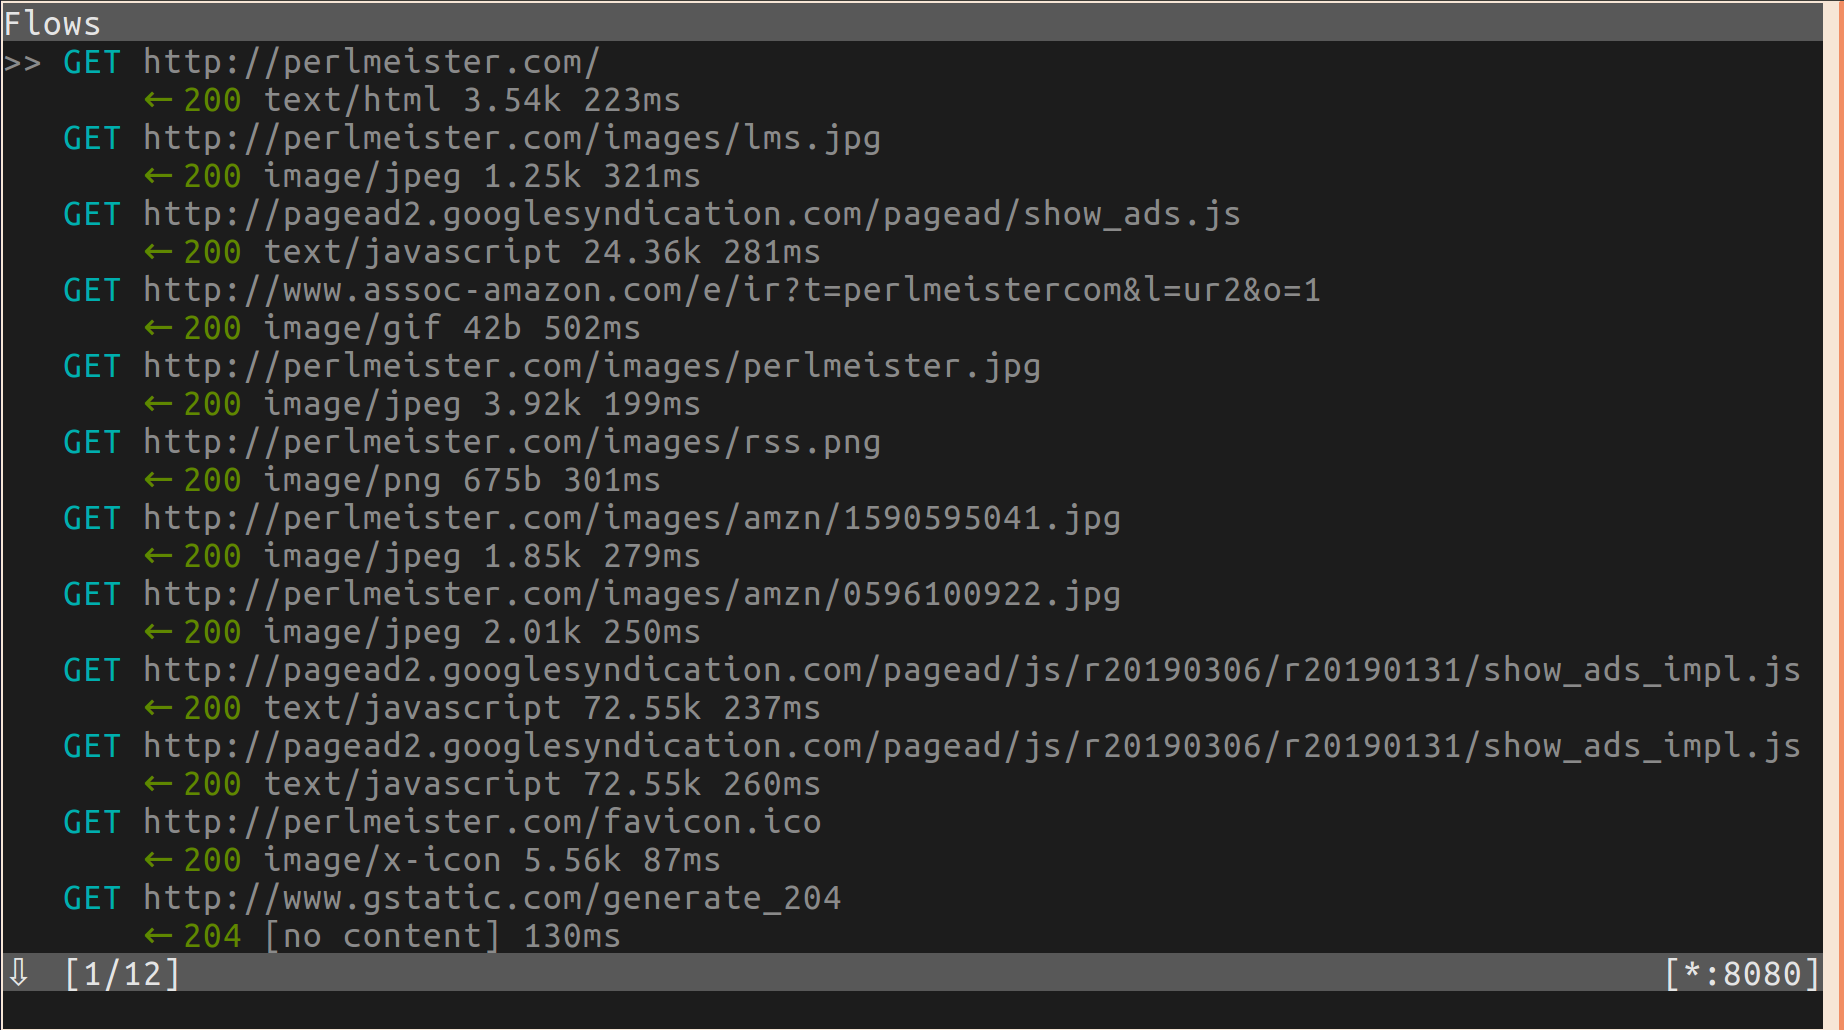Select the images/lms.jpg flow
Viewport: 1844px width, 1030px height.
tap(471, 138)
